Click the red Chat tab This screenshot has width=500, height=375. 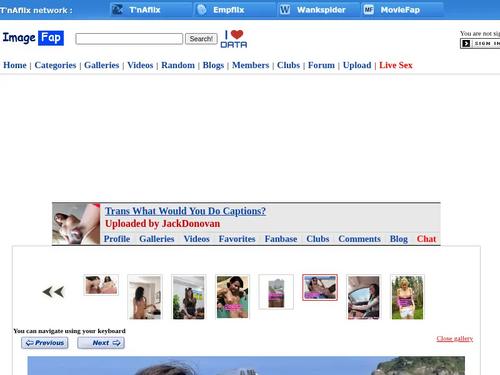pyautogui.click(x=426, y=239)
